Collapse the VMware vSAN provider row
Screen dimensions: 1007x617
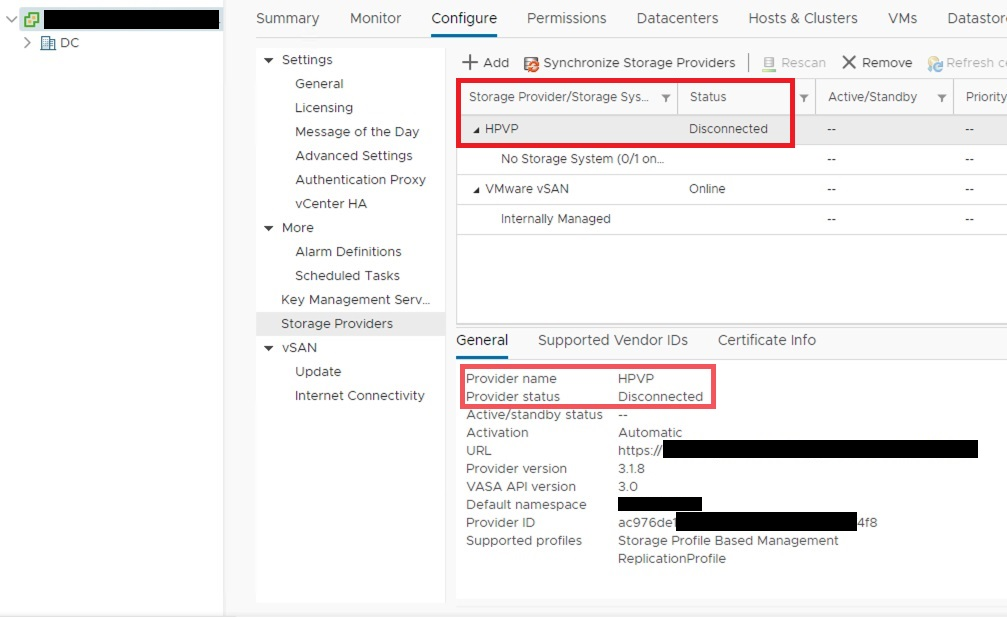(476, 189)
